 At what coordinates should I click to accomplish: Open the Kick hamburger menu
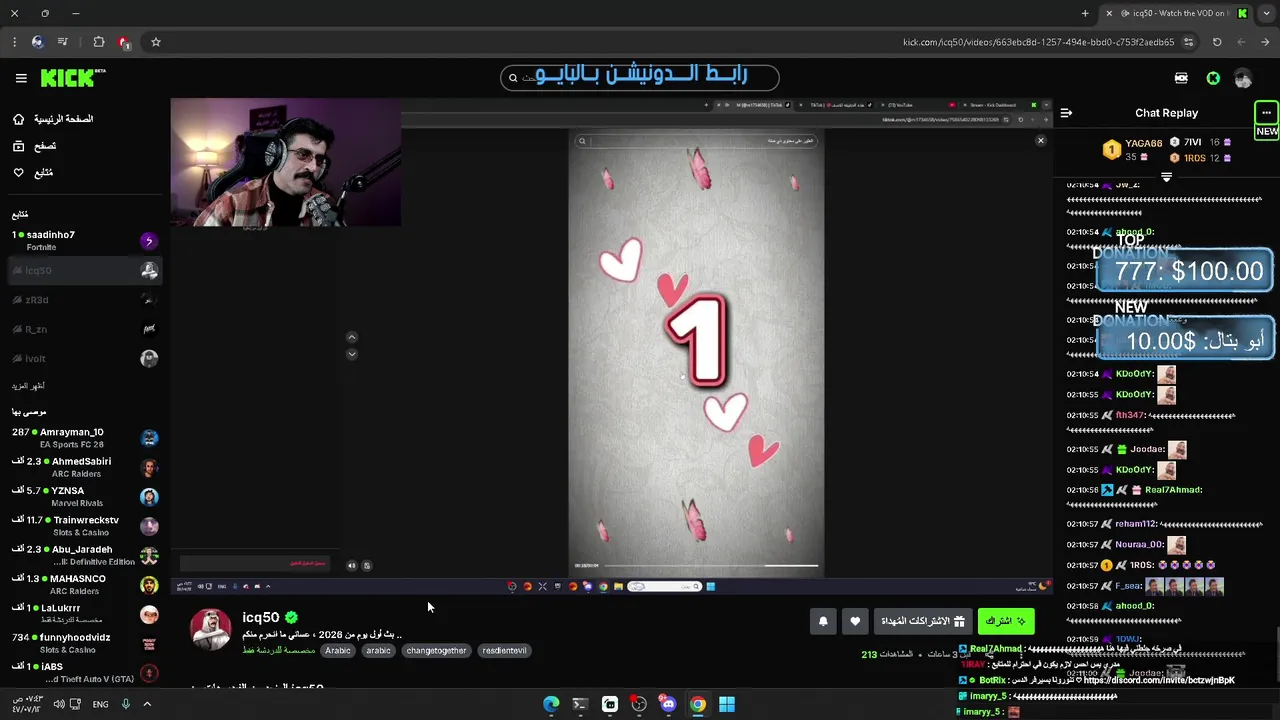(x=21, y=78)
